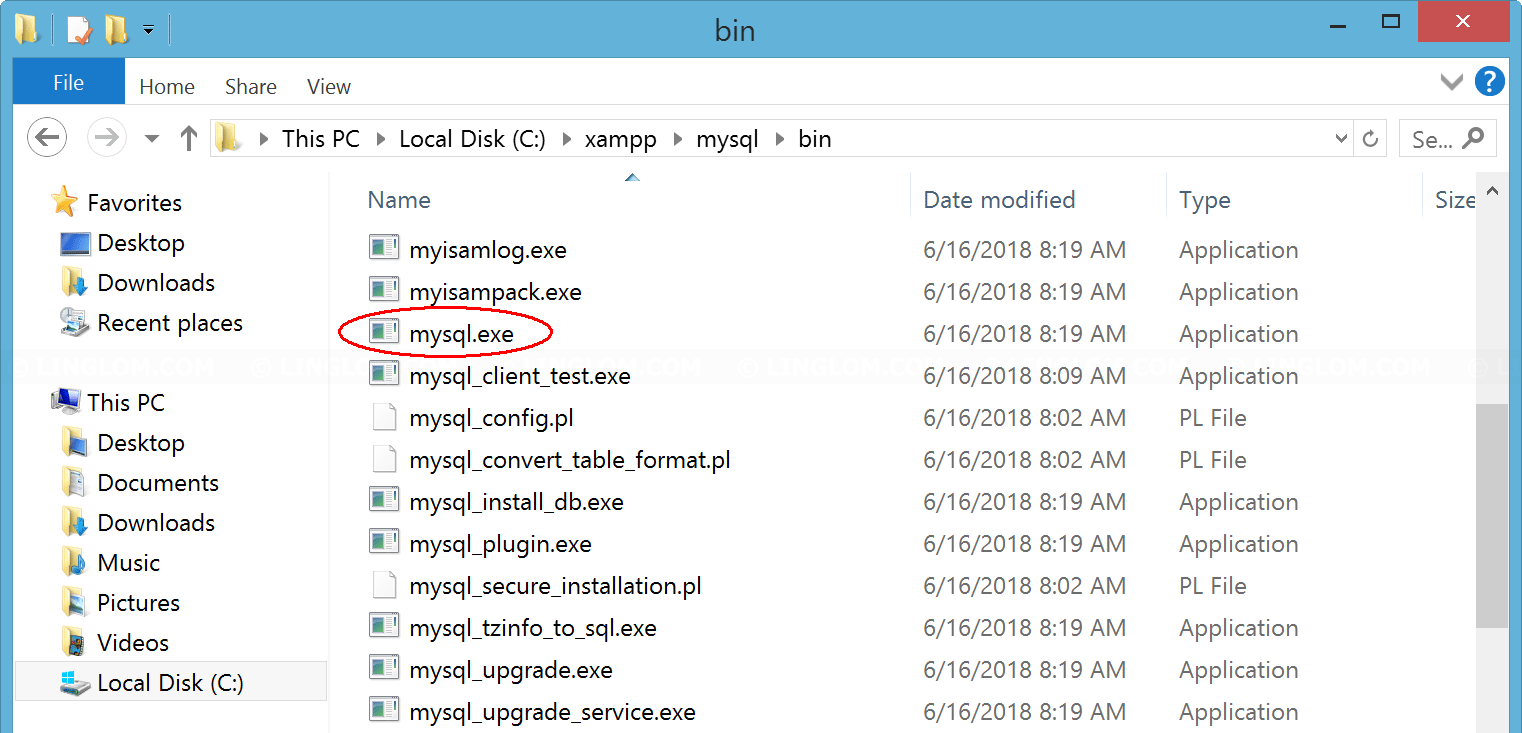Click the mysql.exe application icon
The height and width of the screenshot is (733, 1522).
[x=384, y=332]
